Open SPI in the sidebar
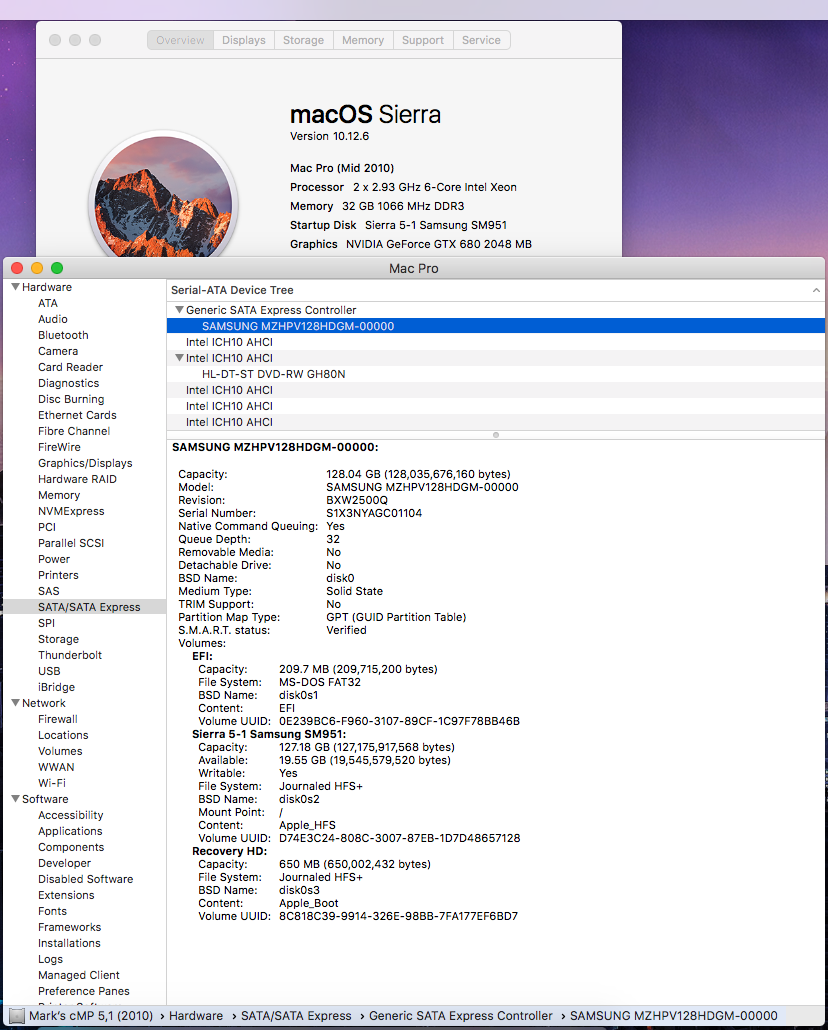 pos(46,623)
